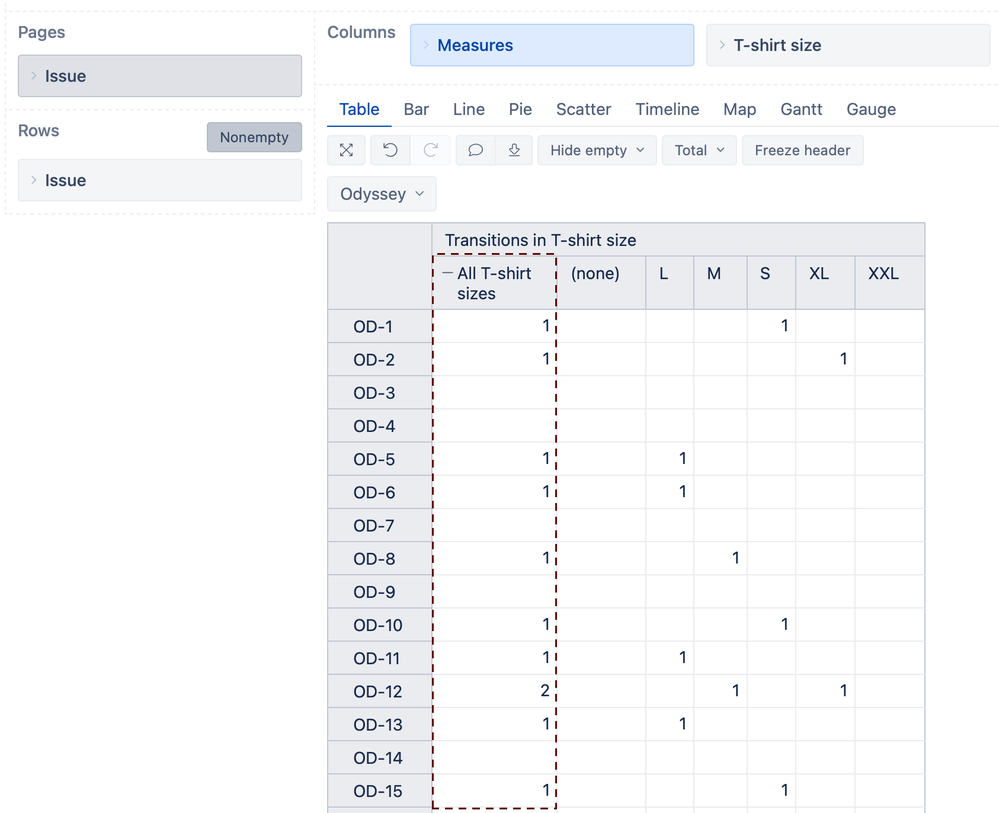Toggle the Nonempty rows filter
999x813 pixels.
[x=254, y=137]
